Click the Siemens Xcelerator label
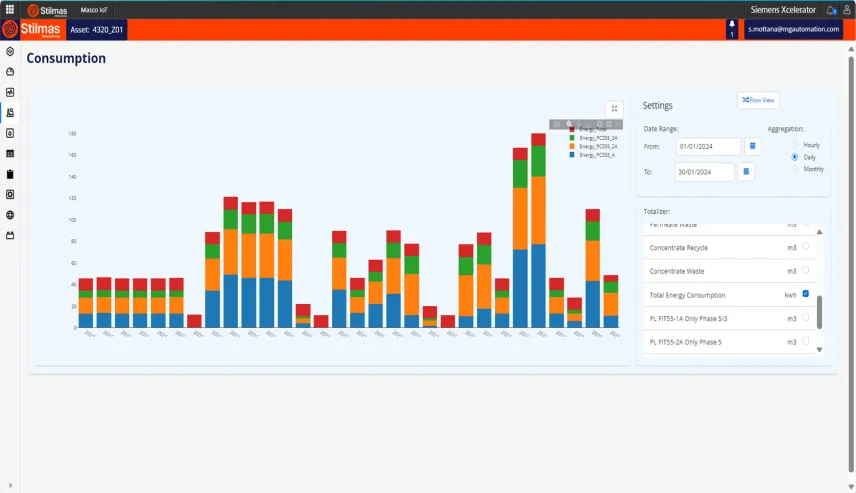Viewport: 856px width, 493px height. pyautogui.click(x=783, y=10)
